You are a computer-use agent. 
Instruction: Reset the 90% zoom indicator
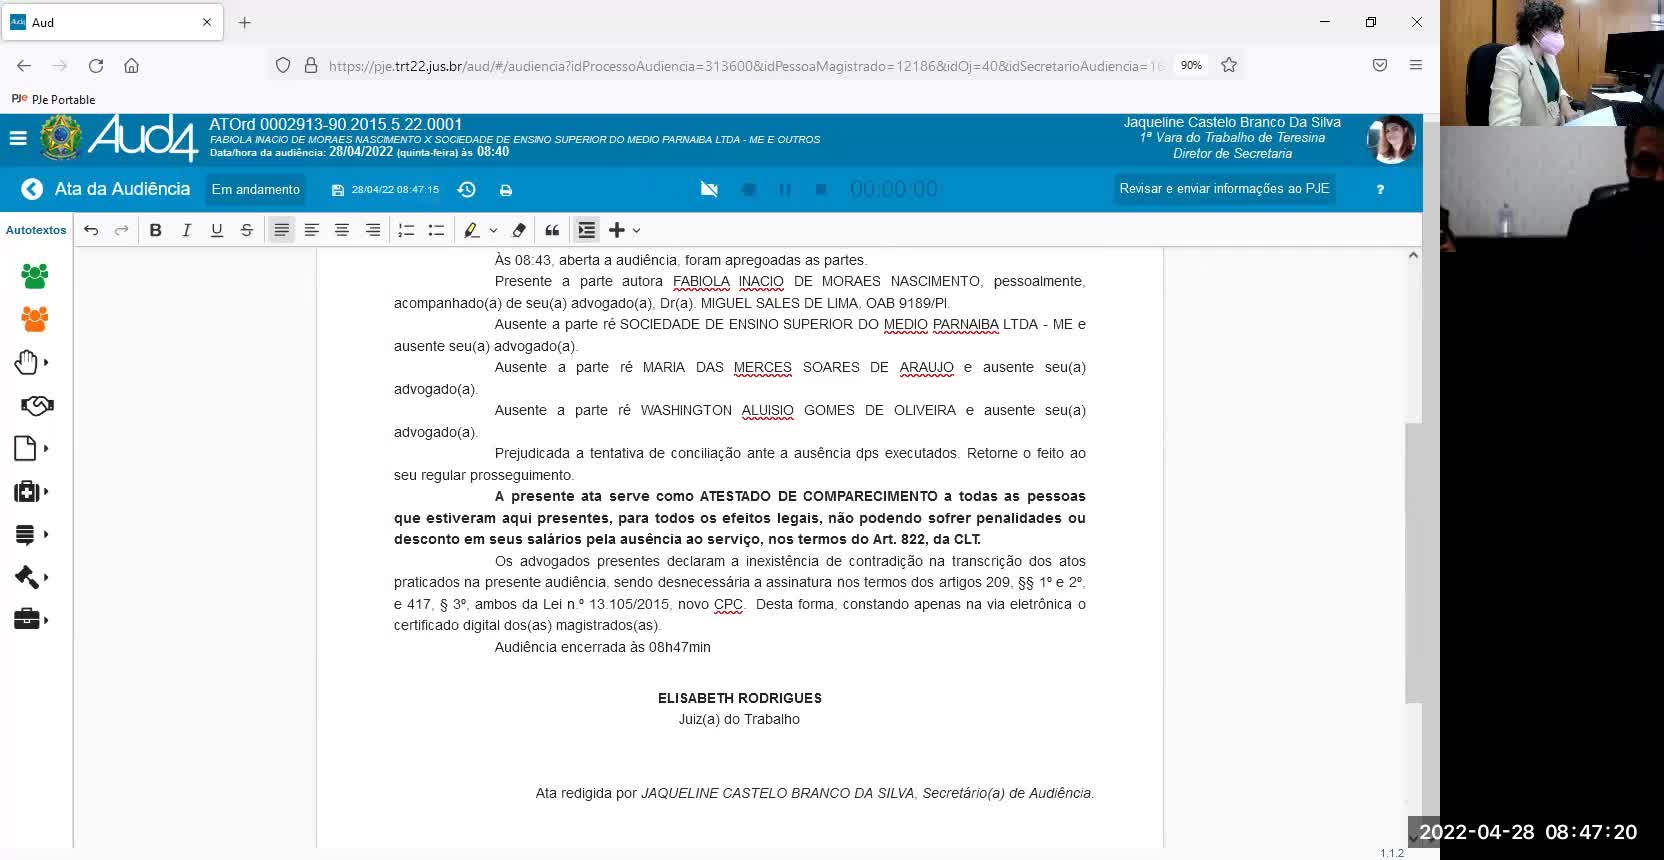tap(1191, 65)
